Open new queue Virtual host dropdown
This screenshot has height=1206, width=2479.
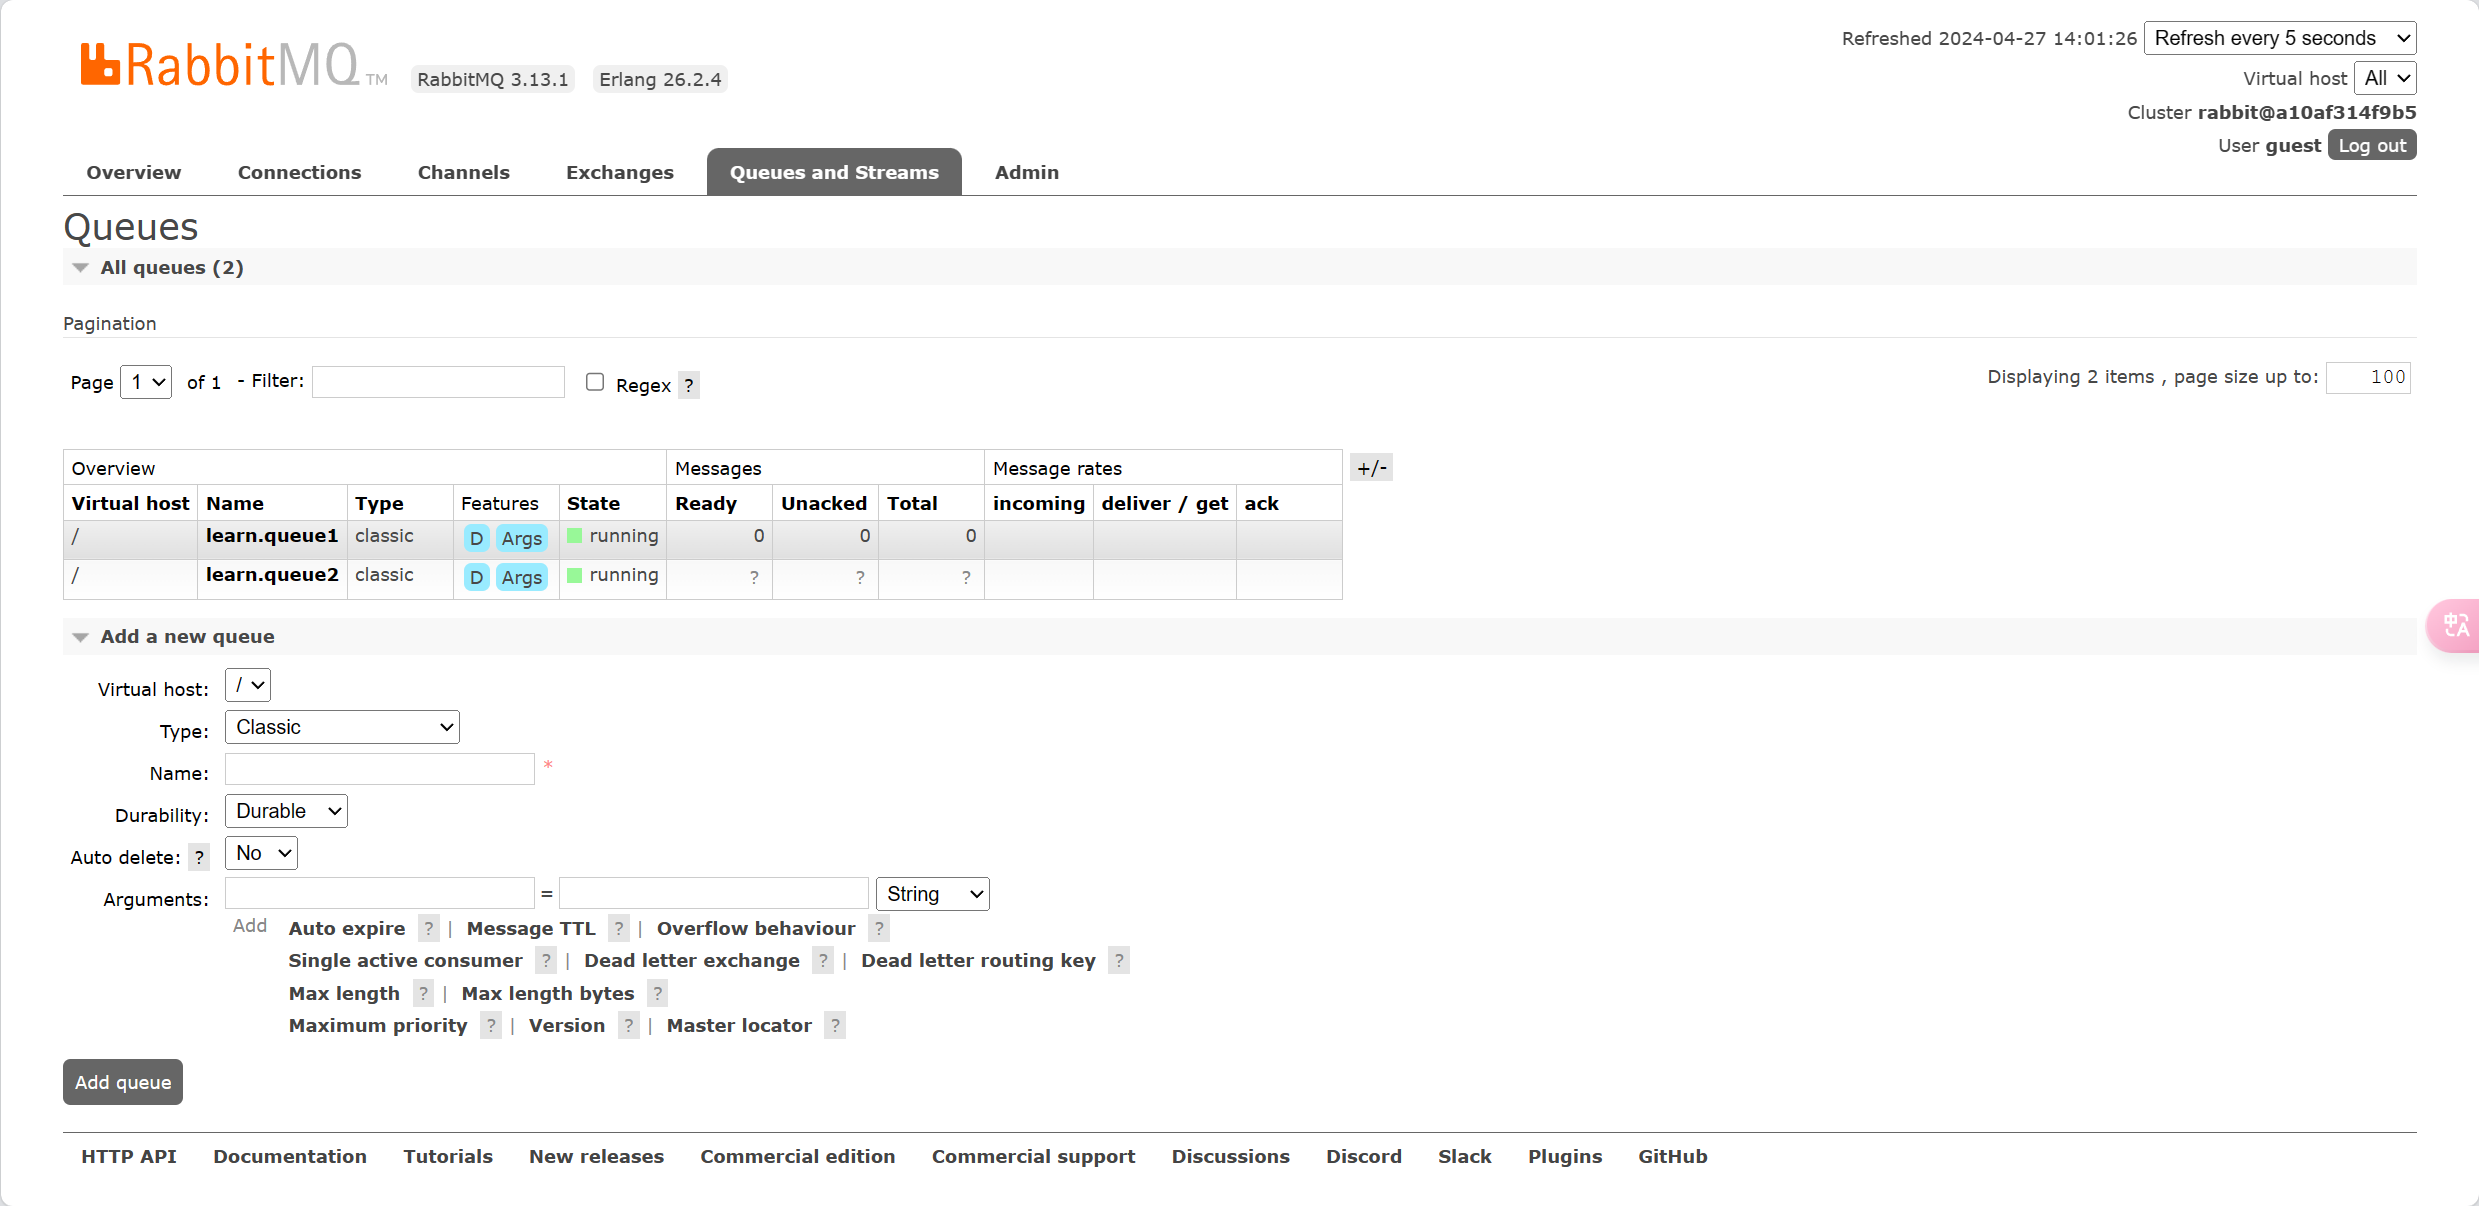[248, 685]
